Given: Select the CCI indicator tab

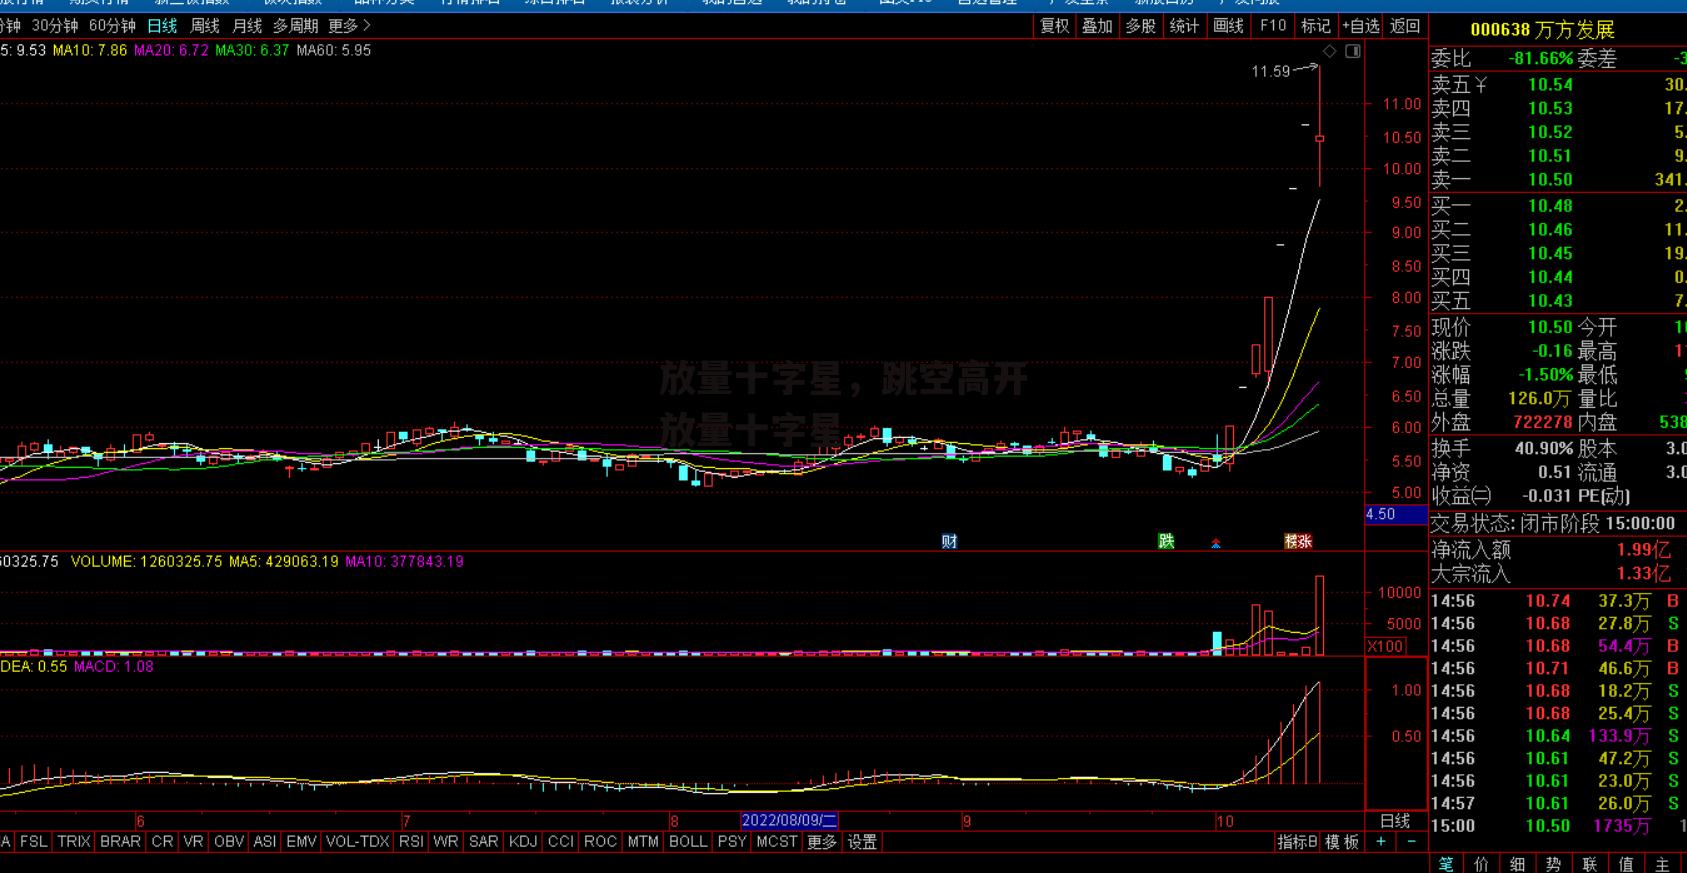Looking at the screenshot, I should (561, 842).
